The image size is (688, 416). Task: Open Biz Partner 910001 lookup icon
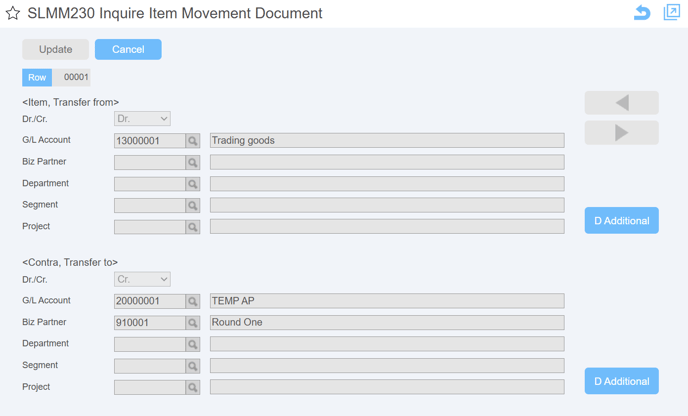(193, 323)
